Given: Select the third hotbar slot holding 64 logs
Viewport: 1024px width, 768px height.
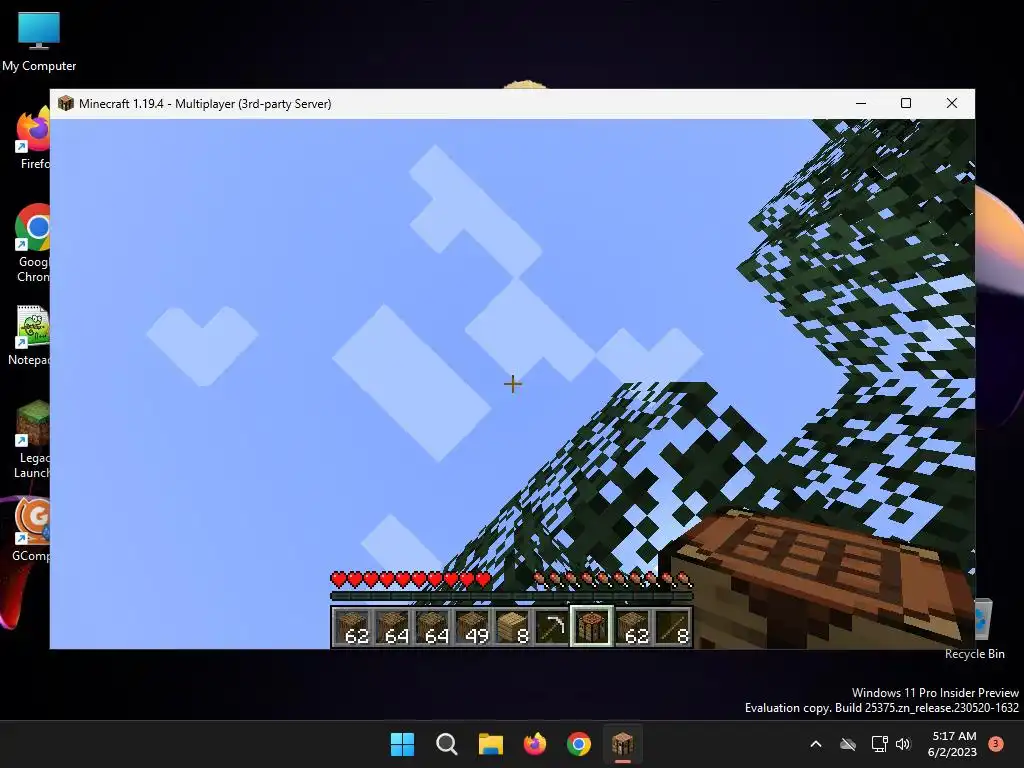Looking at the screenshot, I should click(x=432, y=626).
